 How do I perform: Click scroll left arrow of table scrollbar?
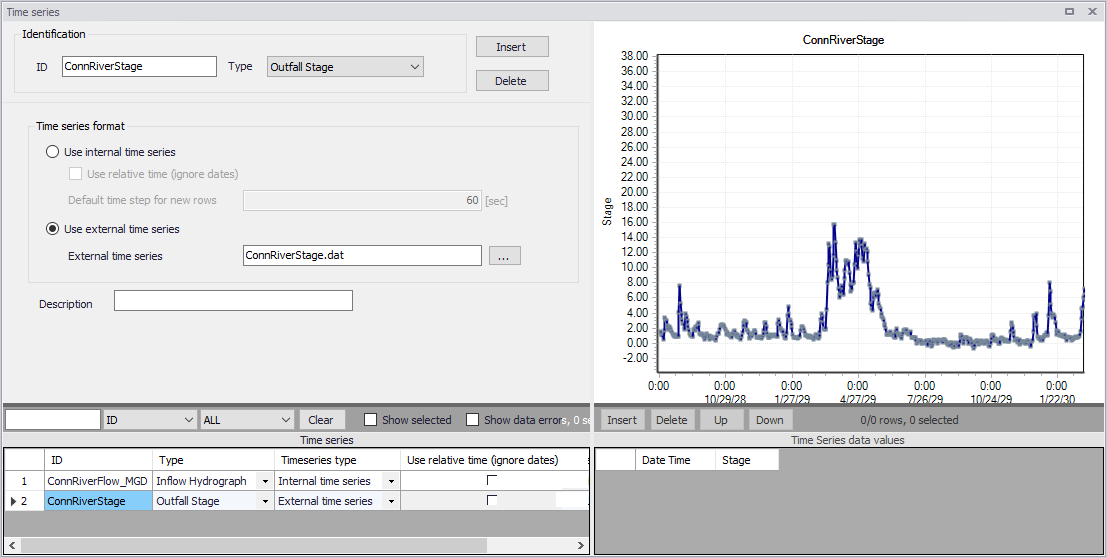click(x=11, y=545)
